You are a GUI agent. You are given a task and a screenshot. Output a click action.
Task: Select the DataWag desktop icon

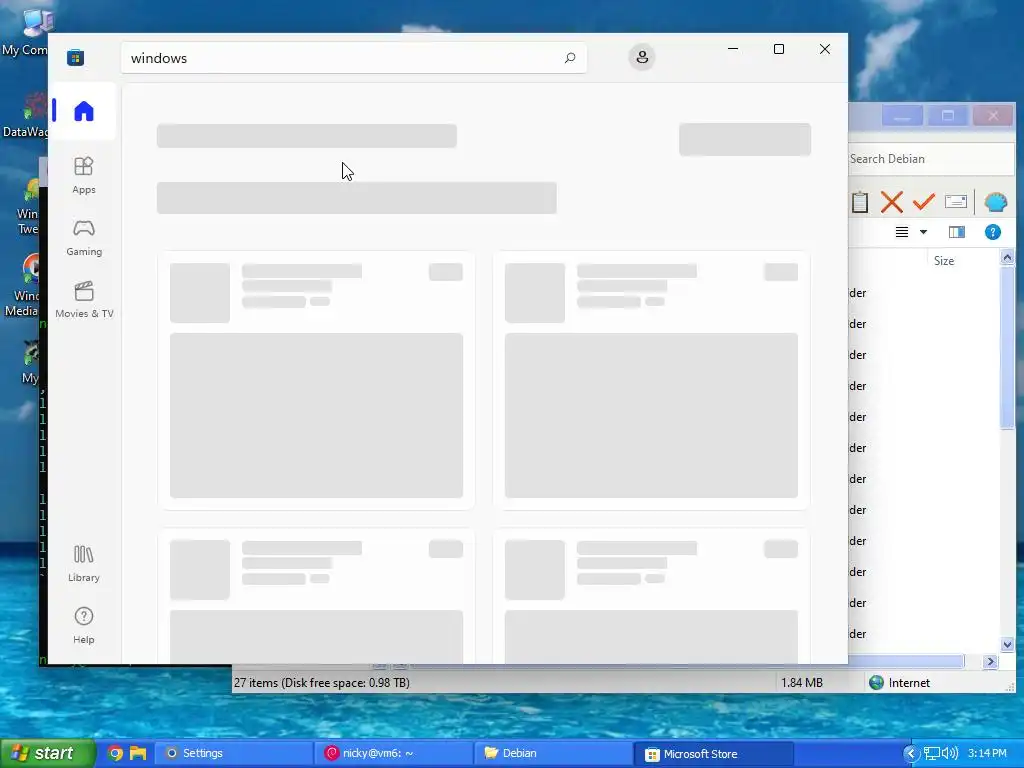[x=26, y=116]
